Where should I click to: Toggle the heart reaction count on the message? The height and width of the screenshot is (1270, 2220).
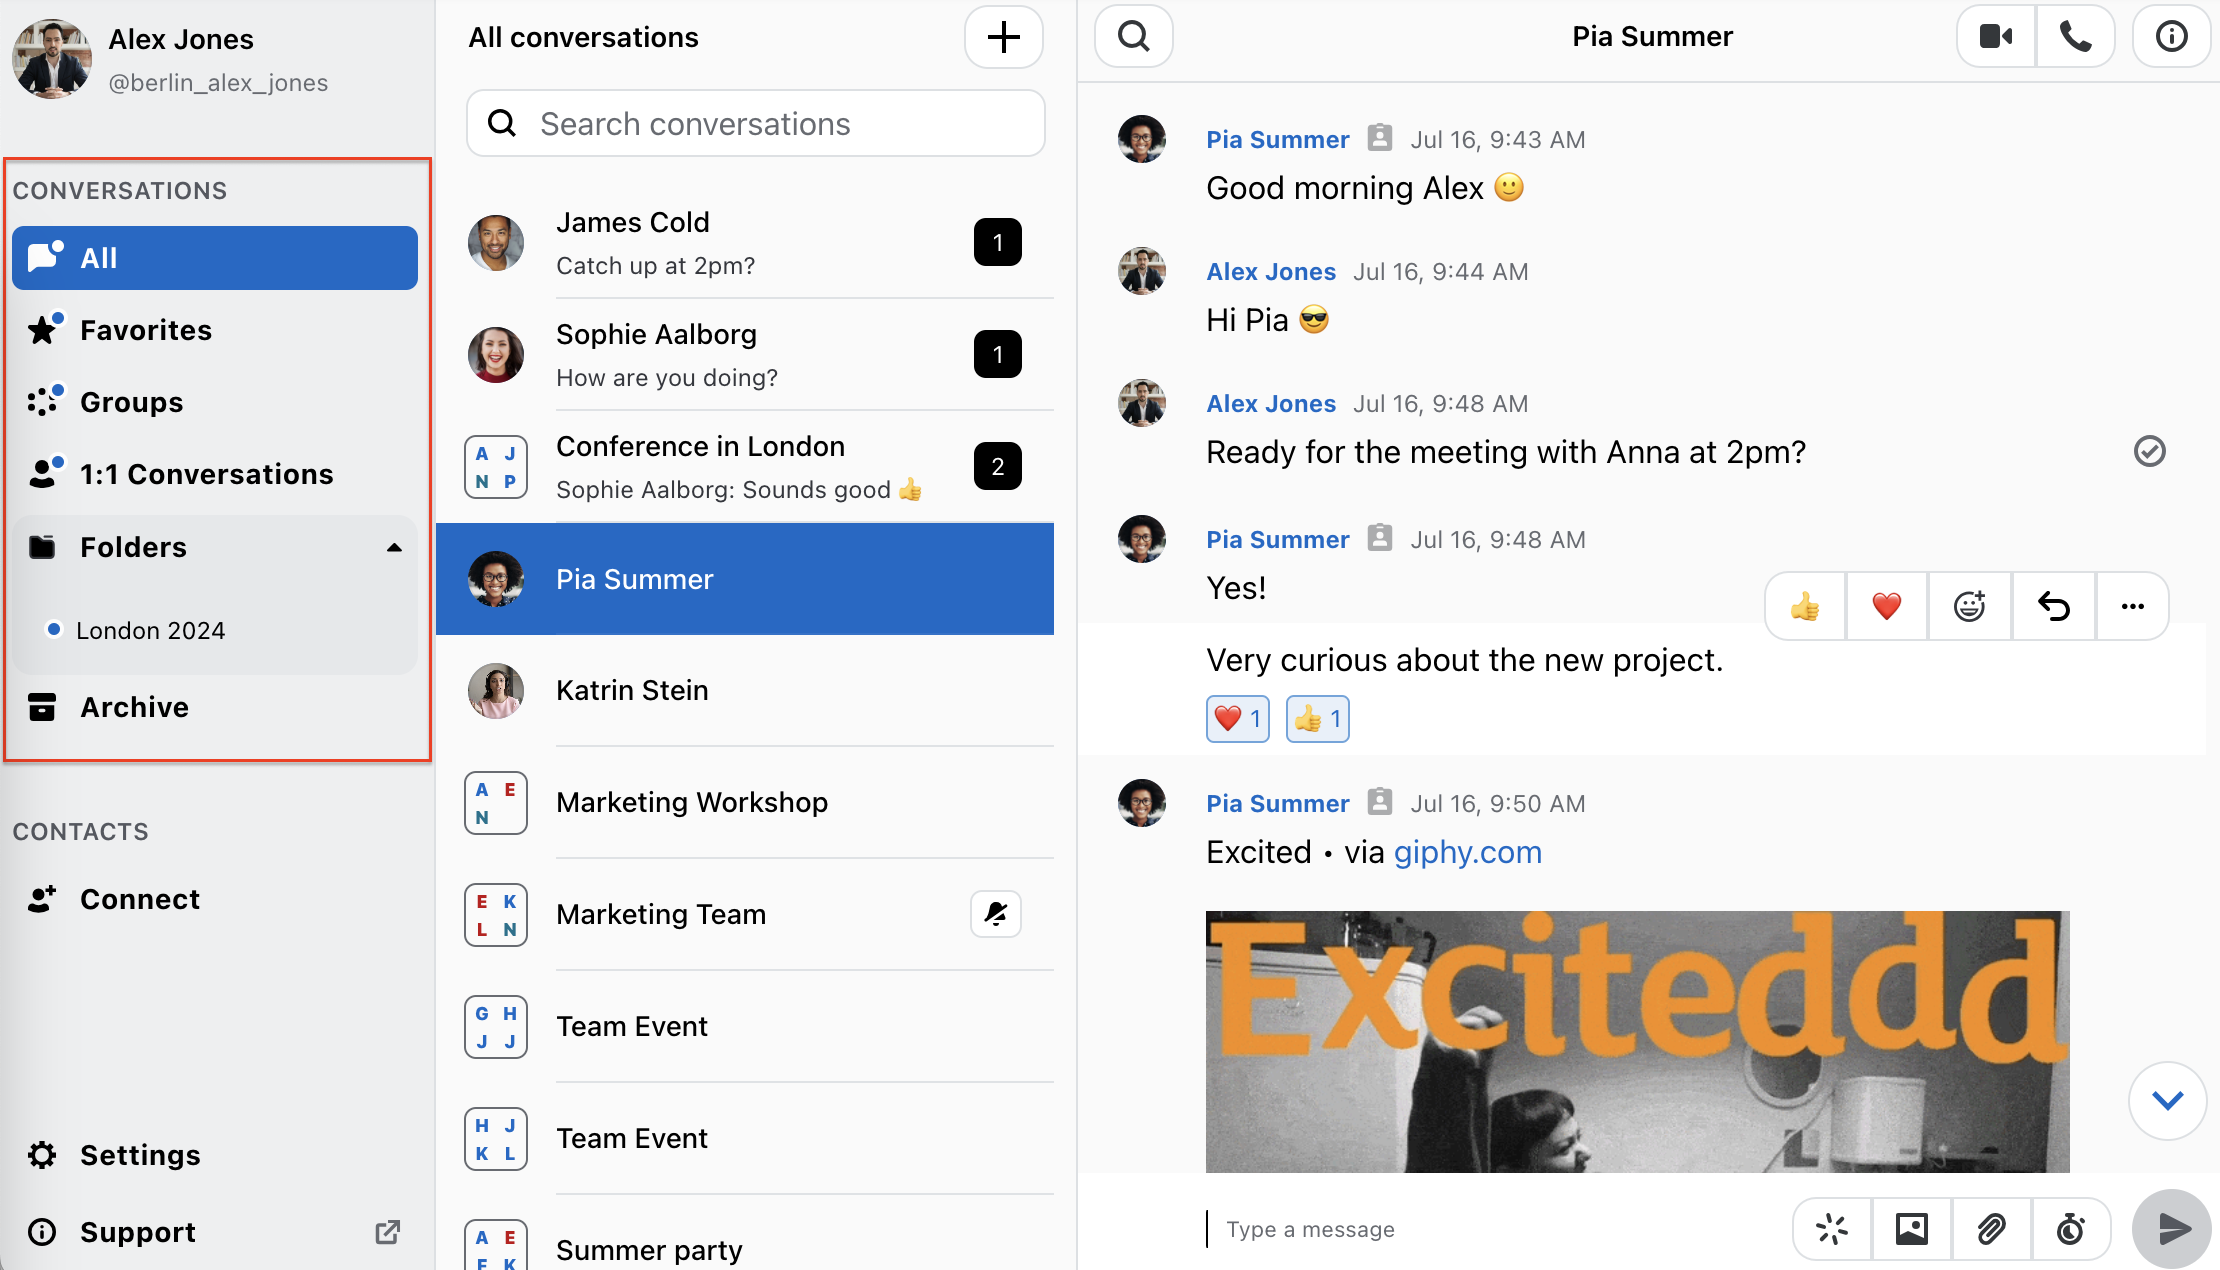(1238, 719)
